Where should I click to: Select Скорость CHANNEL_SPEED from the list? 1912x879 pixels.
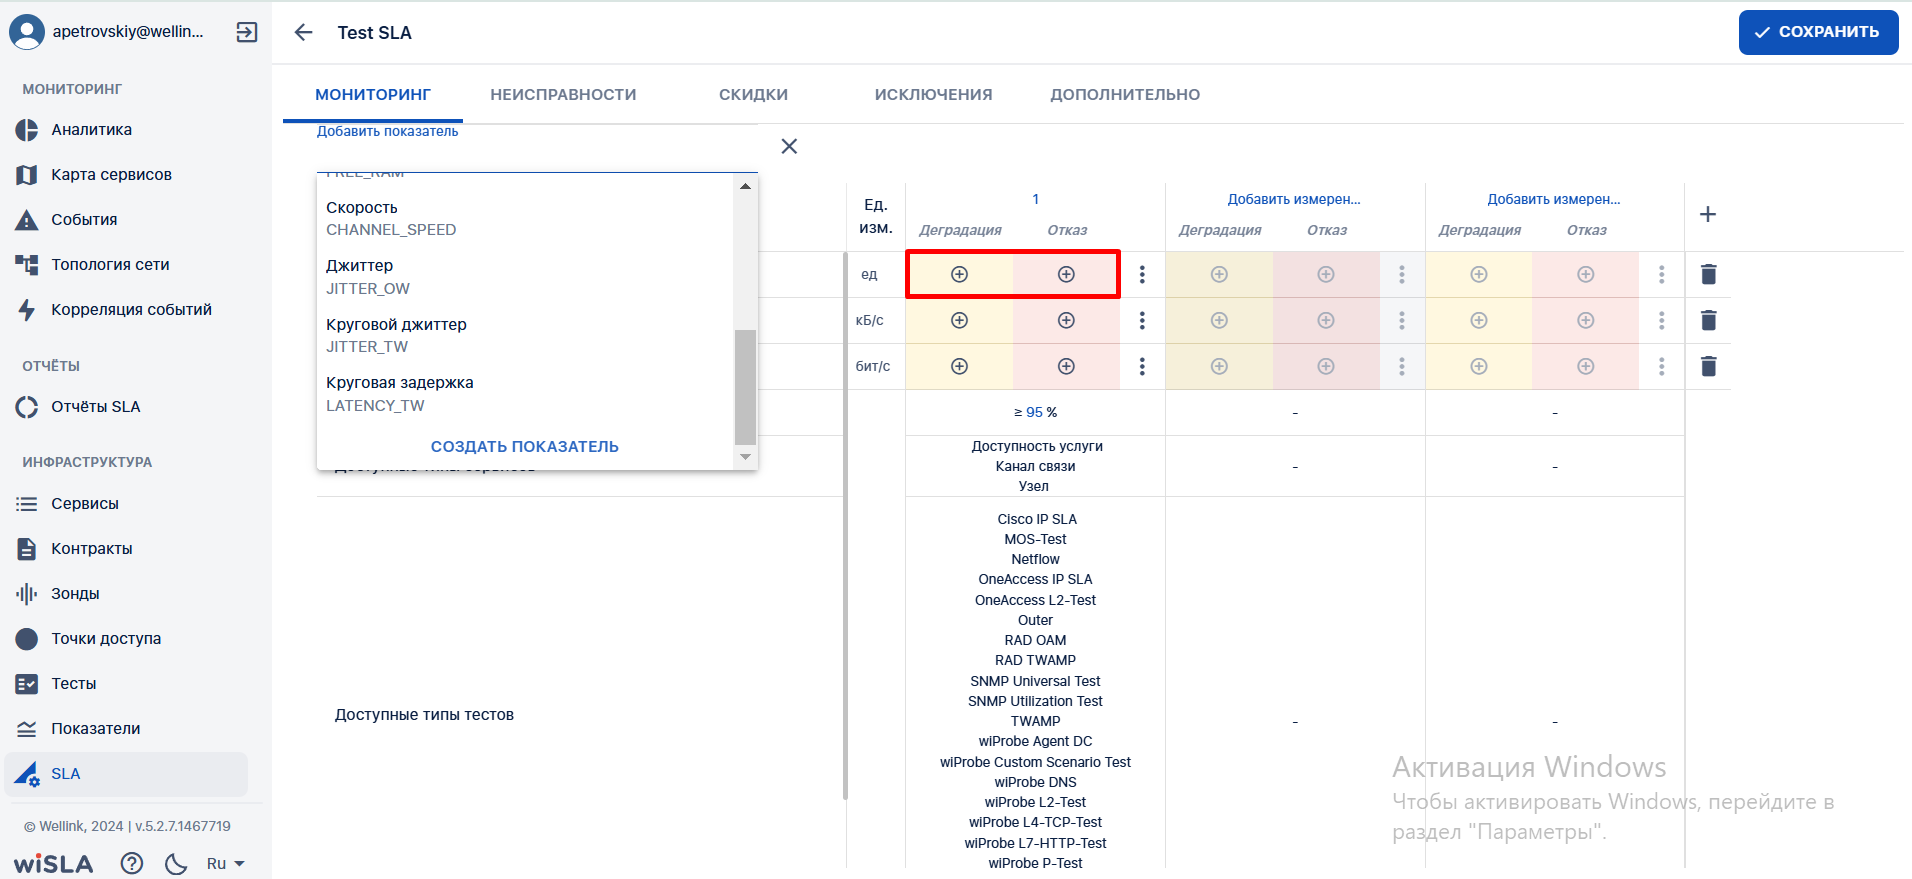pos(525,219)
